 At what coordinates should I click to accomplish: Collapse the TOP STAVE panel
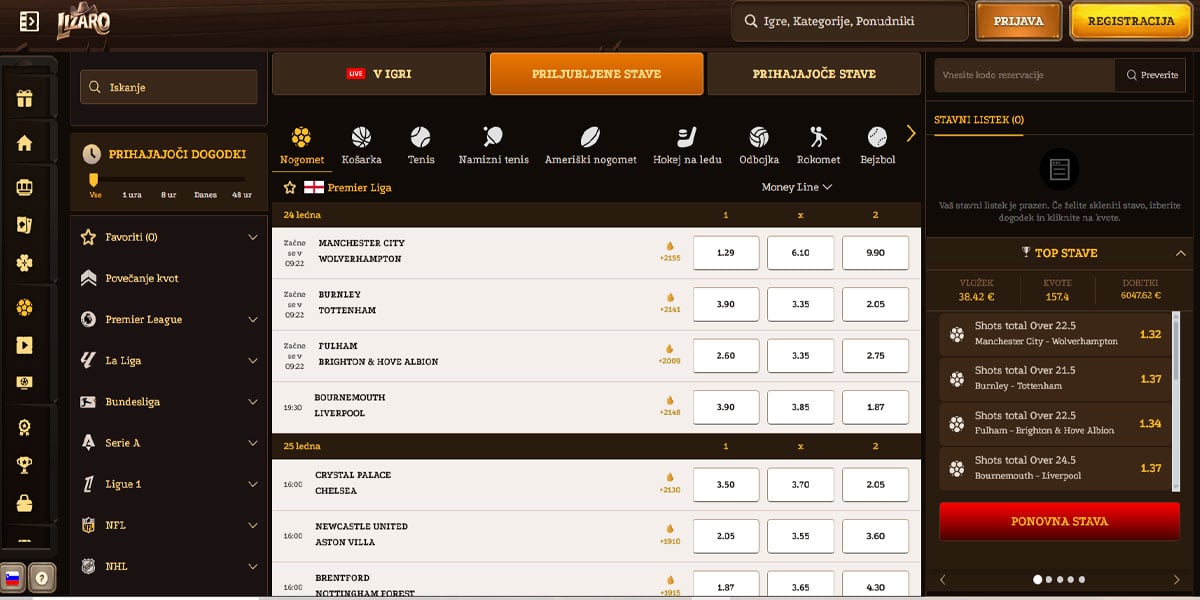pos(1180,253)
